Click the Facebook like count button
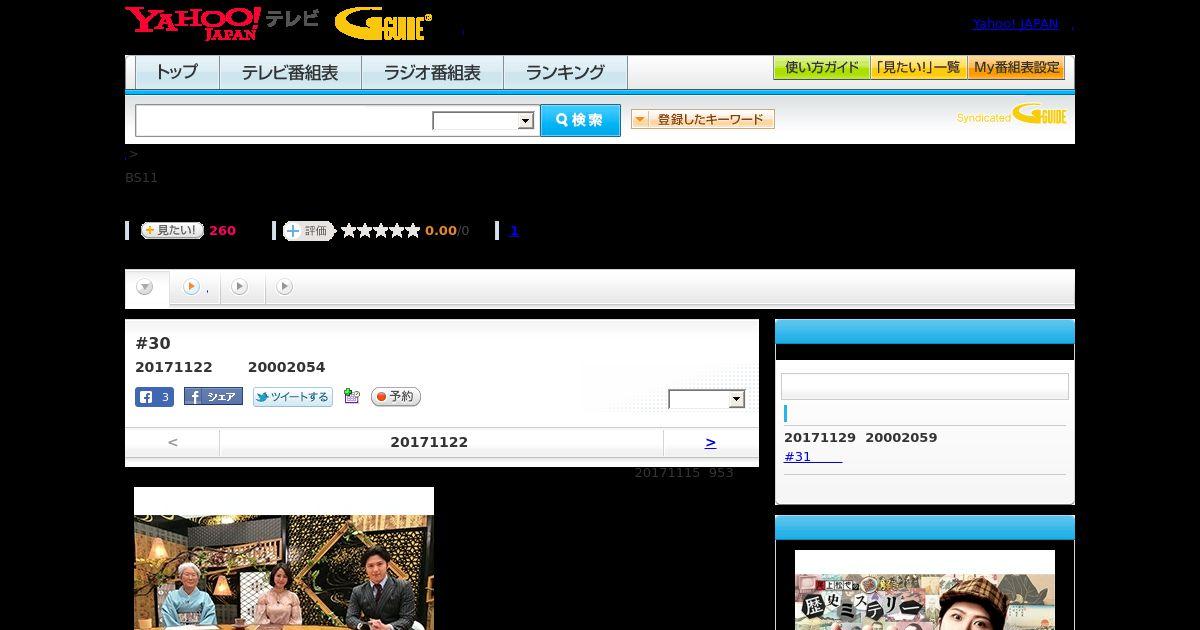1200x630 pixels. [x=154, y=397]
